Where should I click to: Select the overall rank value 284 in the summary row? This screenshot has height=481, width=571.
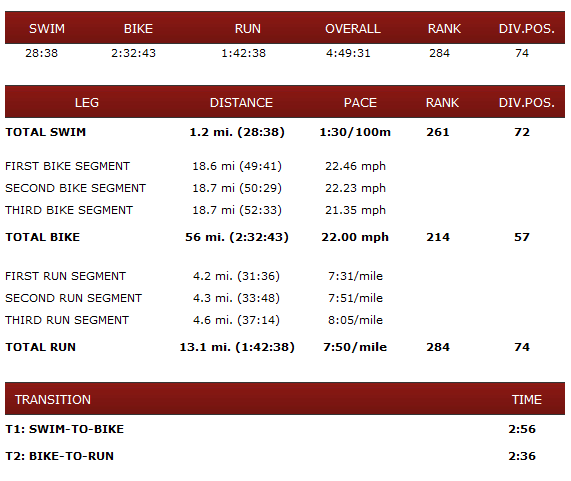tap(439, 53)
